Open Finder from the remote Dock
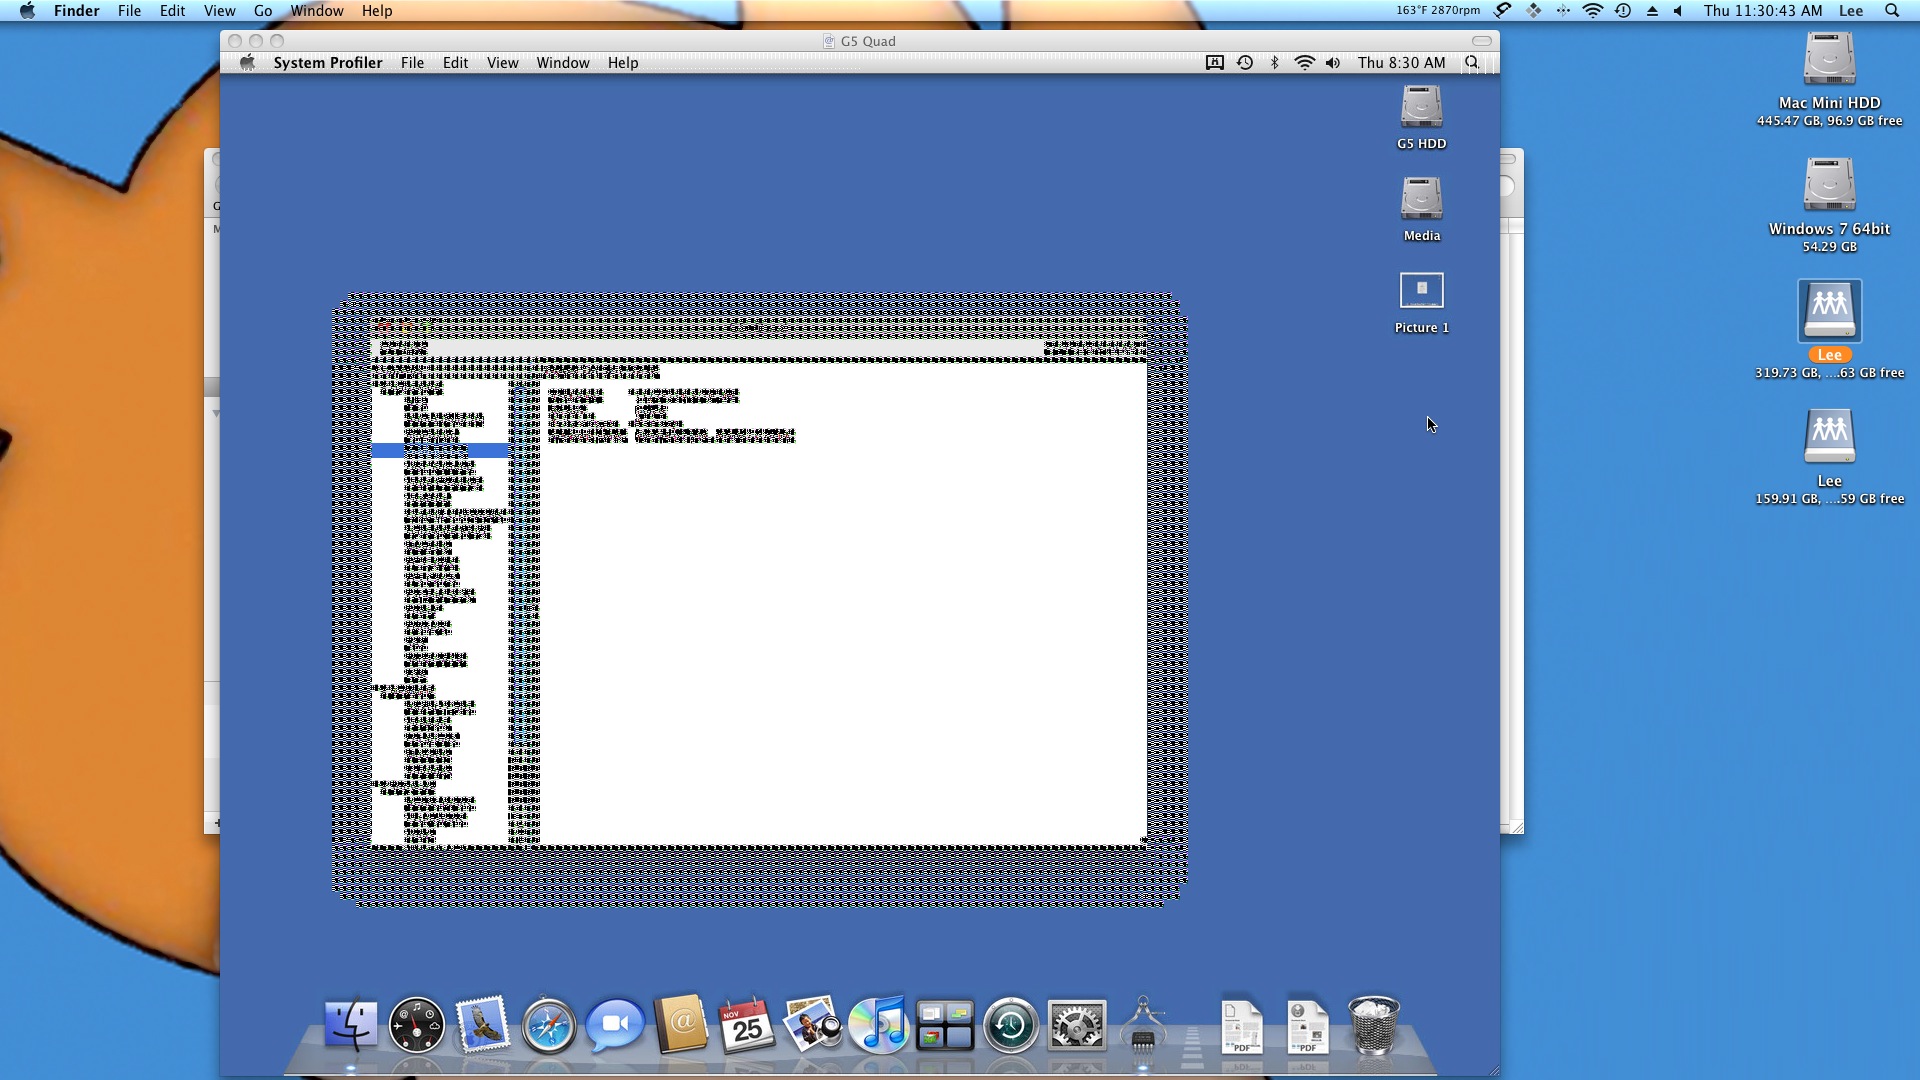The height and width of the screenshot is (1080, 1920). 351,1026
